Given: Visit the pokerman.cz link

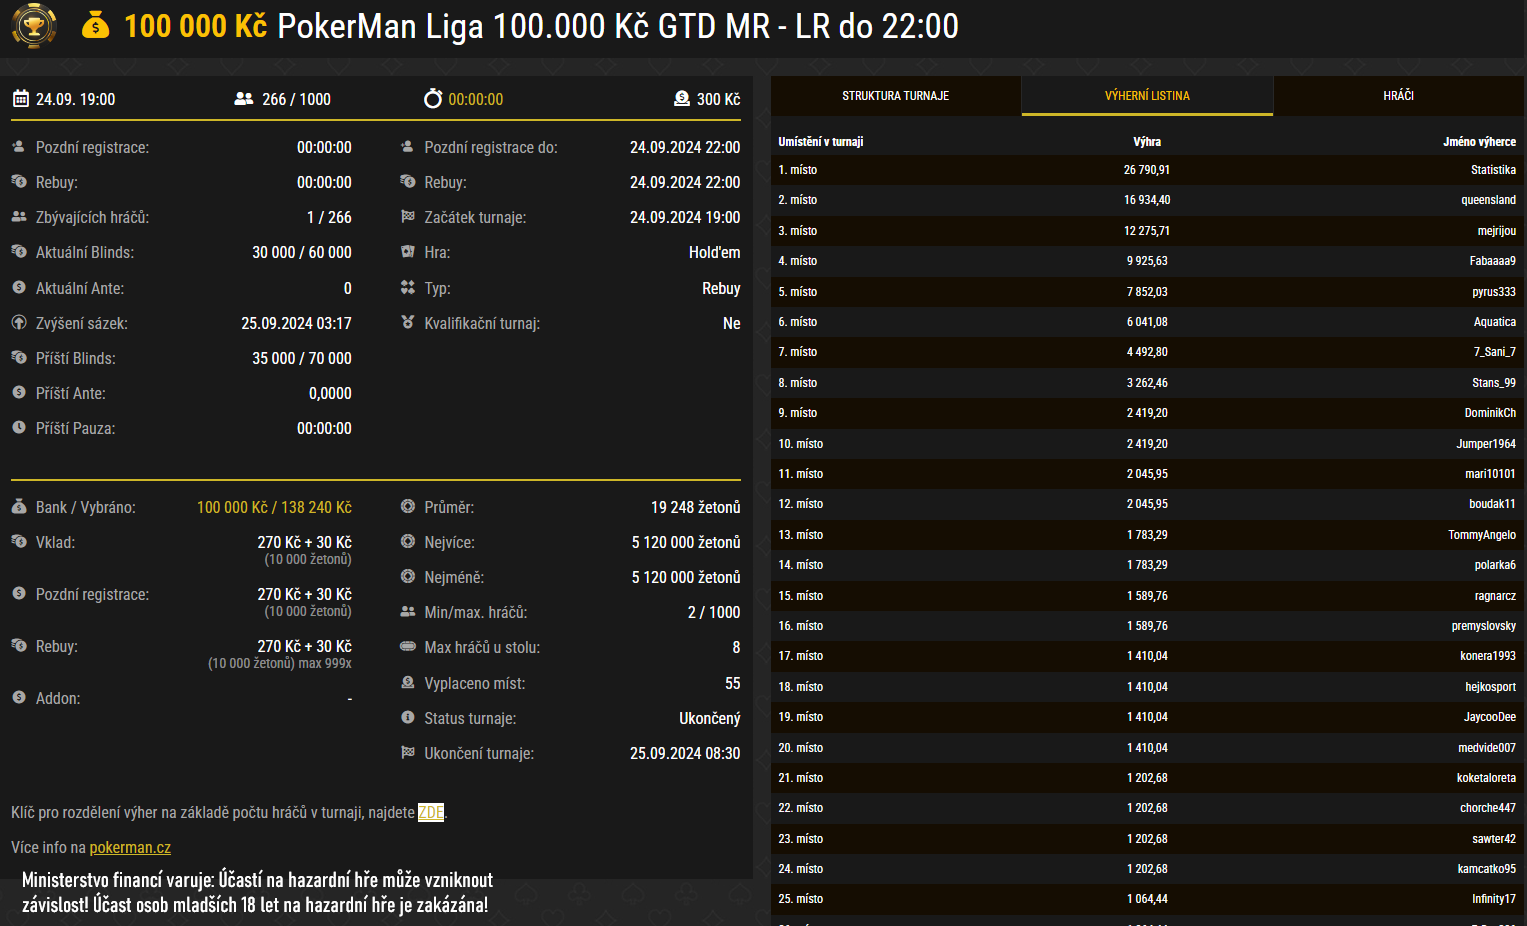Looking at the screenshot, I should (130, 847).
